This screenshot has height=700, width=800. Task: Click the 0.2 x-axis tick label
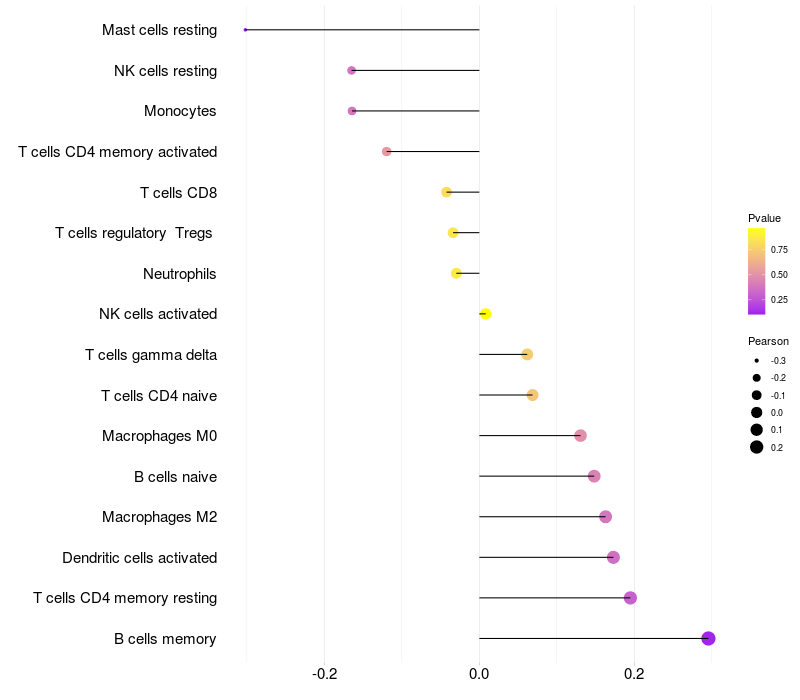coord(634,674)
